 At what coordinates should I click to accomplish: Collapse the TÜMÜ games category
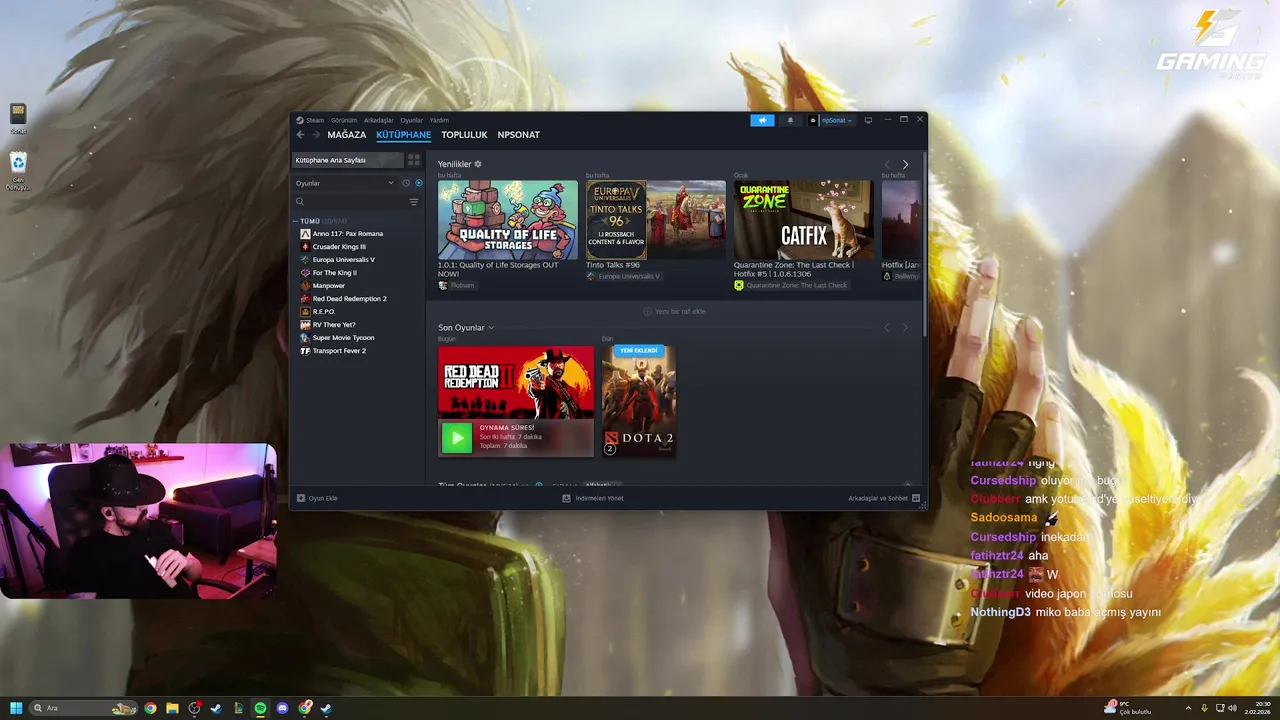[x=296, y=221]
